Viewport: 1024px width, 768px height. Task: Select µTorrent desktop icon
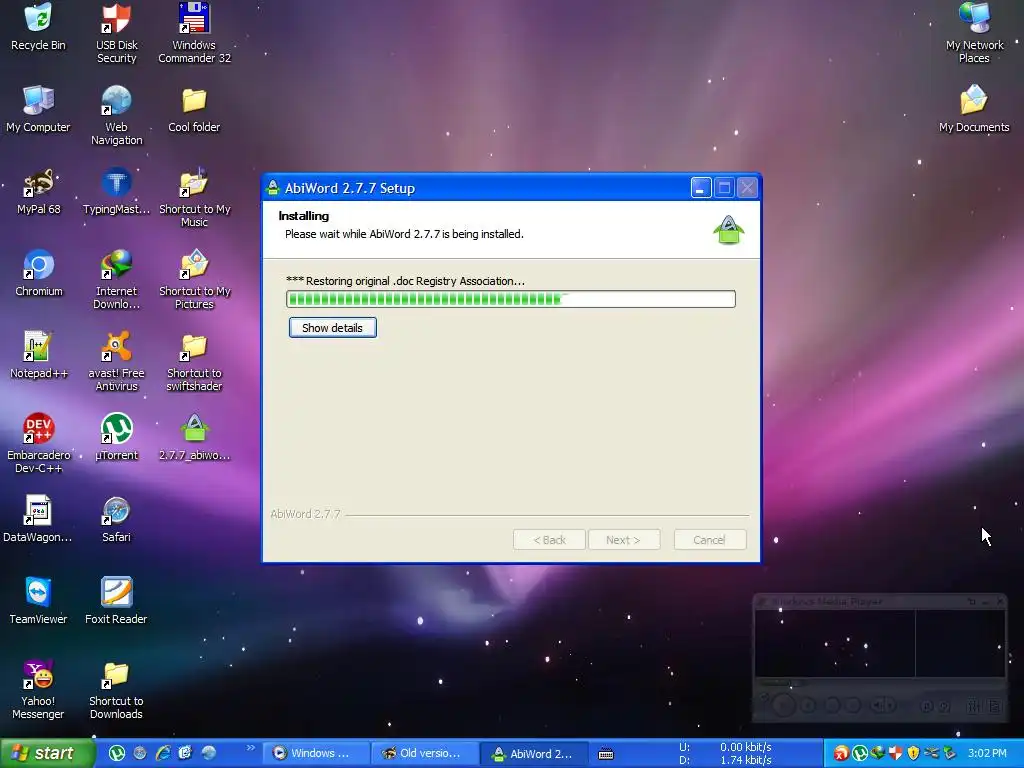pos(116,437)
